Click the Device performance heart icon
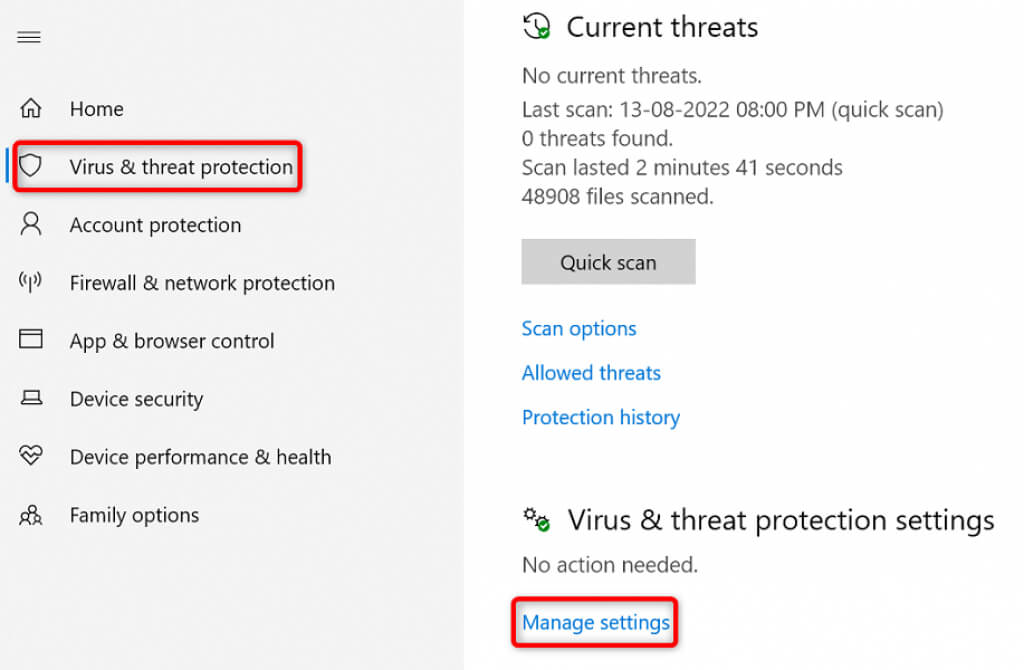 [x=31, y=456]
